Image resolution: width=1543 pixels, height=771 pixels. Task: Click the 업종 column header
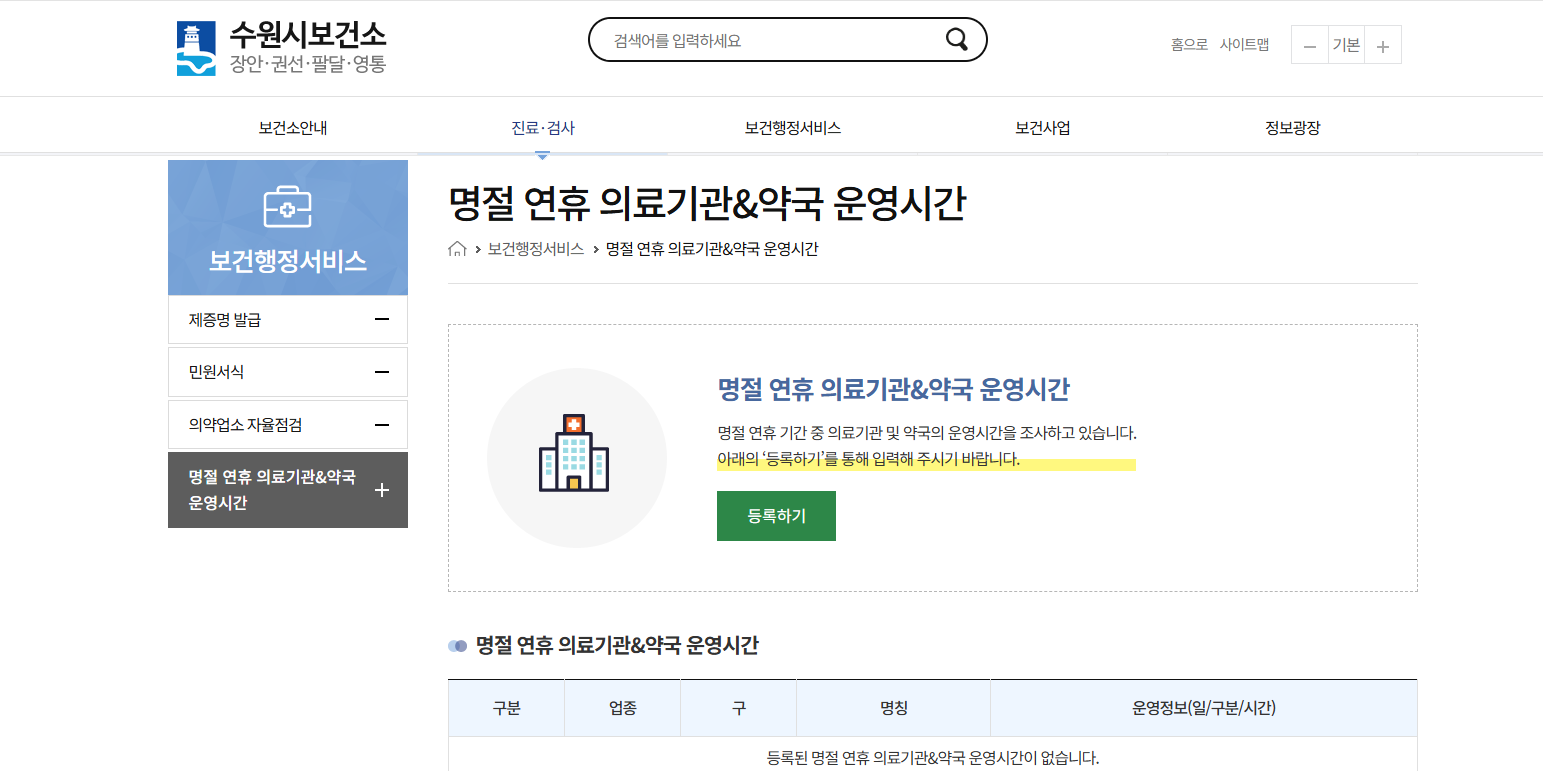click(623, 708)
